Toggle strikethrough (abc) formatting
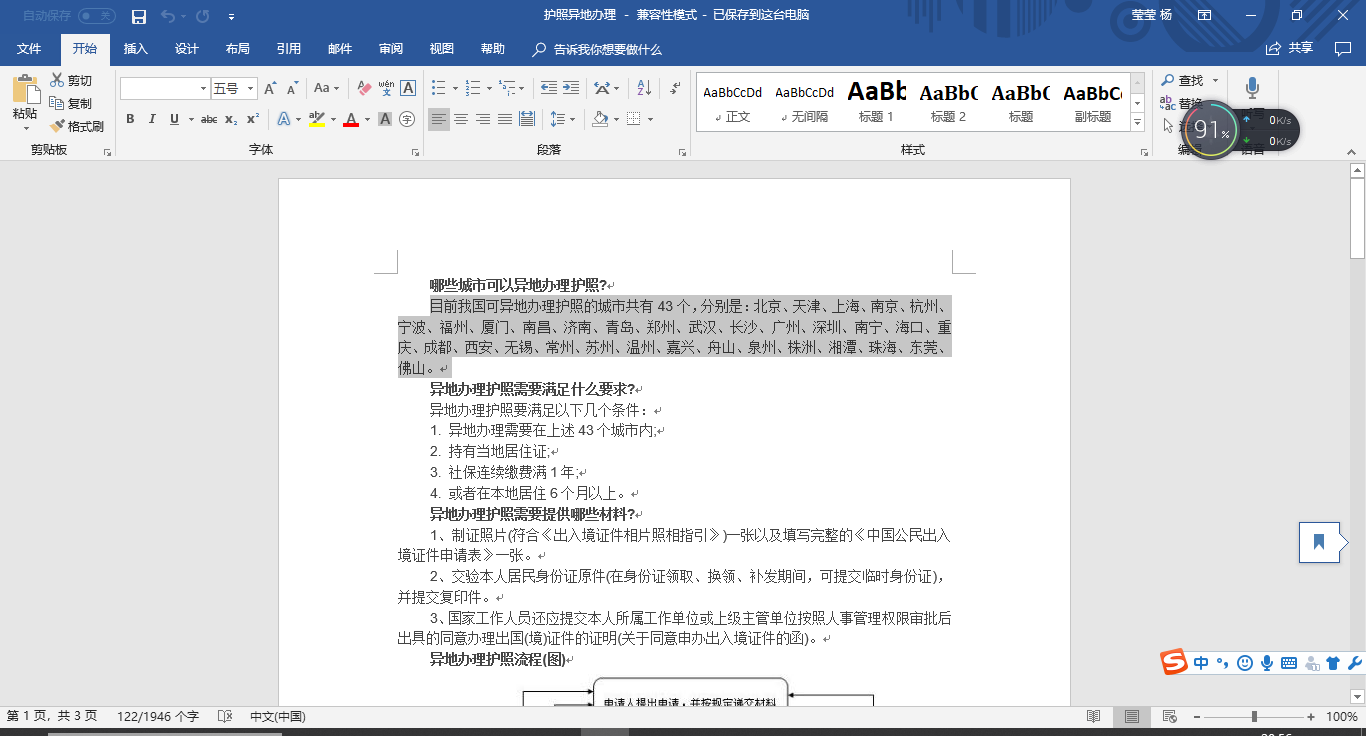The image size is (1366, 736). [x=209, y=119]
